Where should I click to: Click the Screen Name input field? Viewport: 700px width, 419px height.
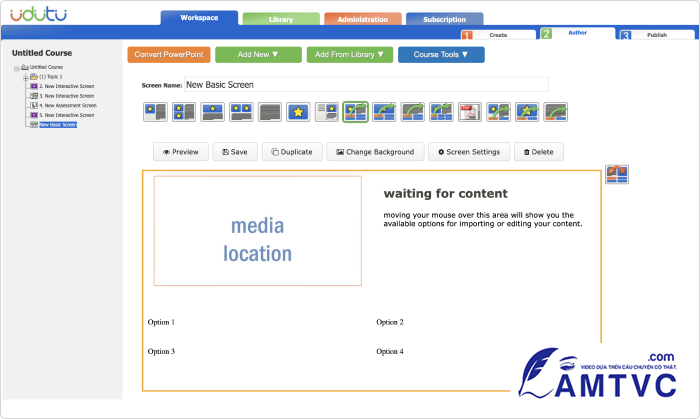tap(366, 84)
